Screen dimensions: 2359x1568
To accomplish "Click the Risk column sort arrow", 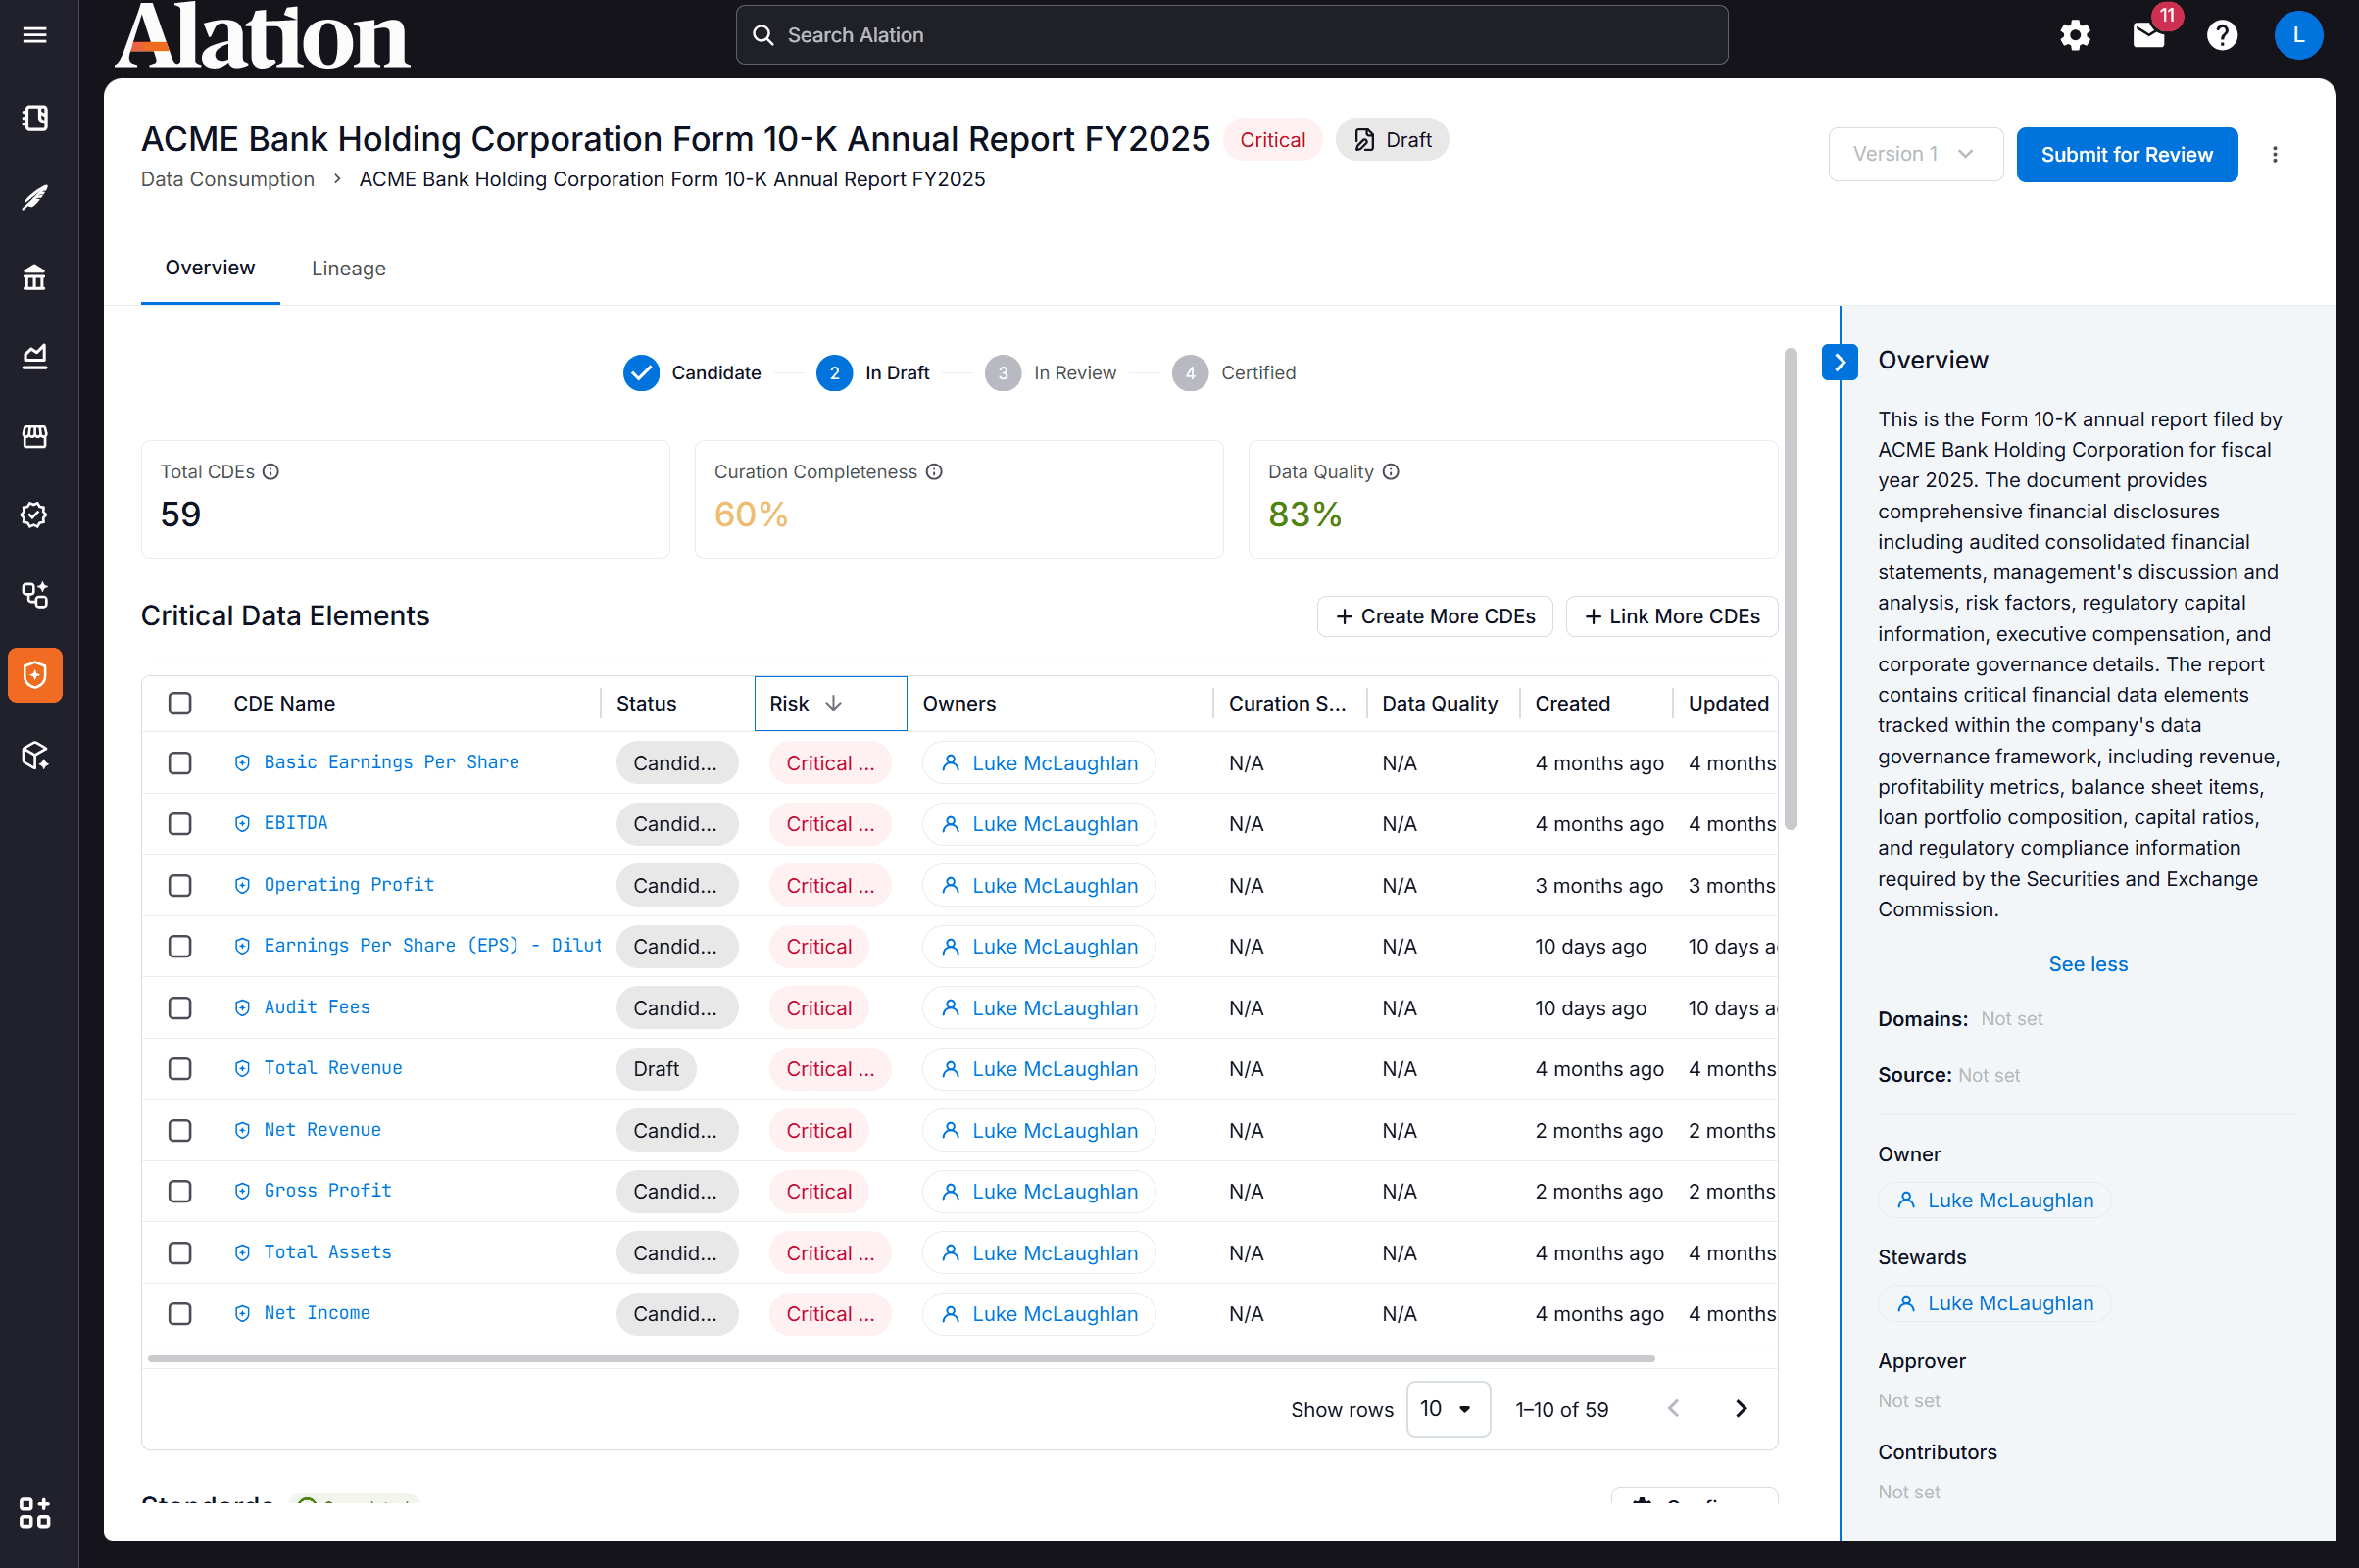I will 833,703.
